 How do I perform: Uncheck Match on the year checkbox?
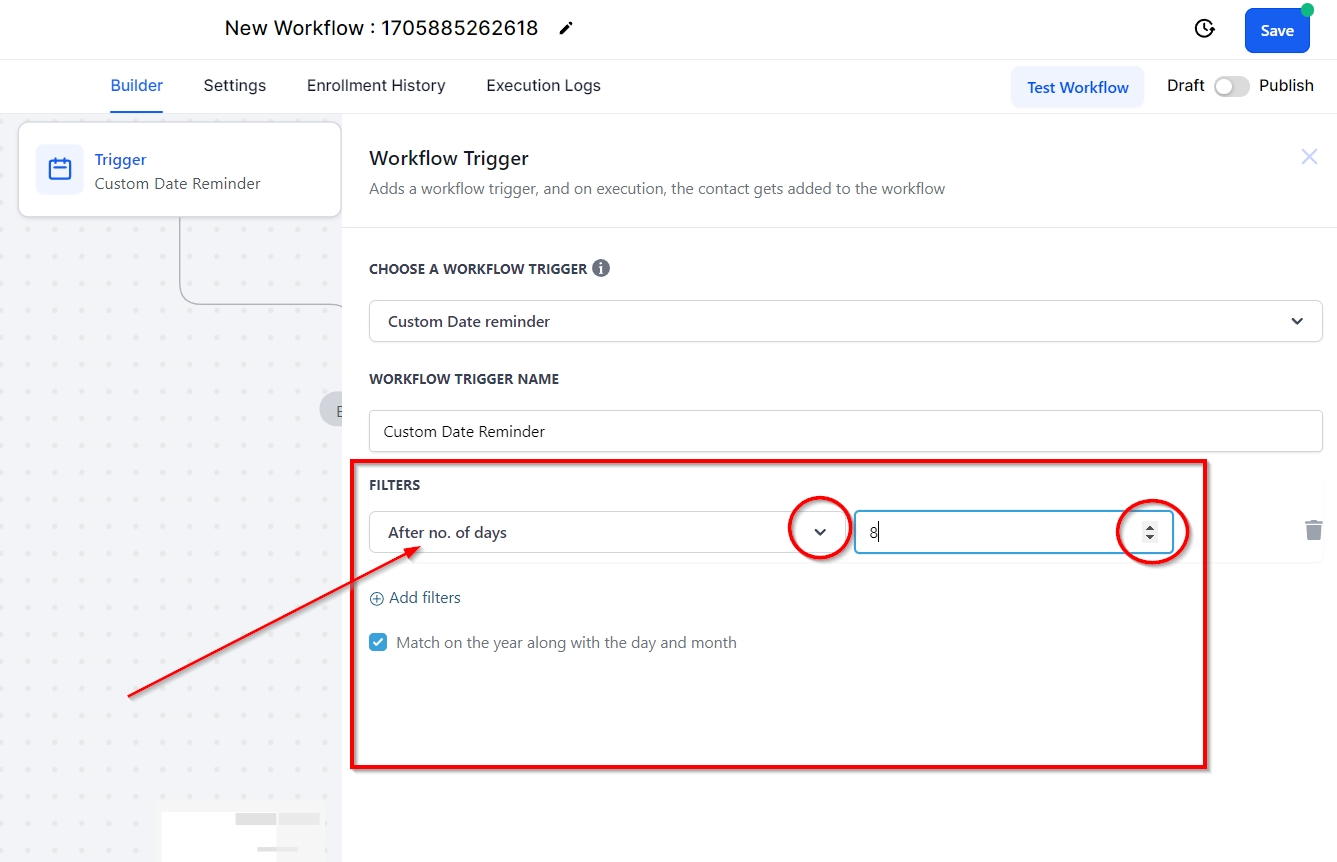point(378,642)
